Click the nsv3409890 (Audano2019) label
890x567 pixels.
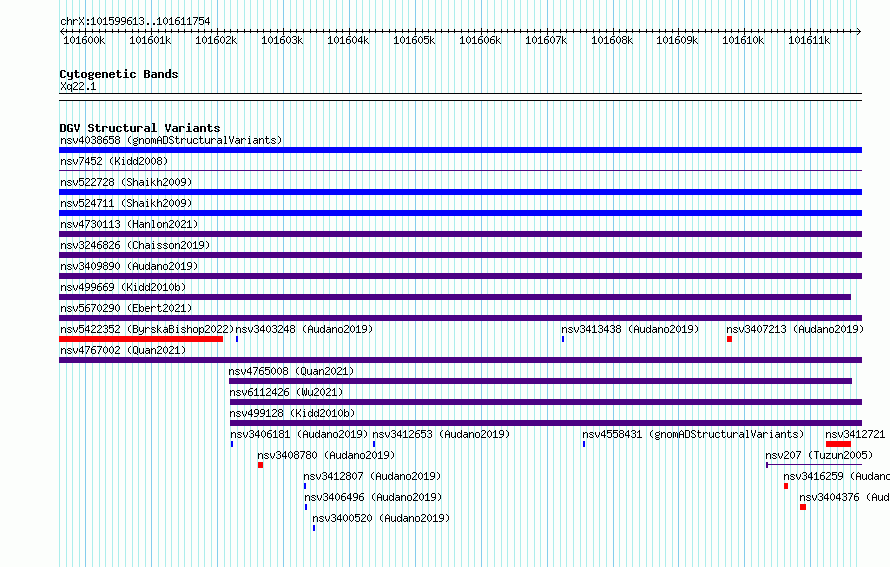pyautogui.click(x=129, y=266)
